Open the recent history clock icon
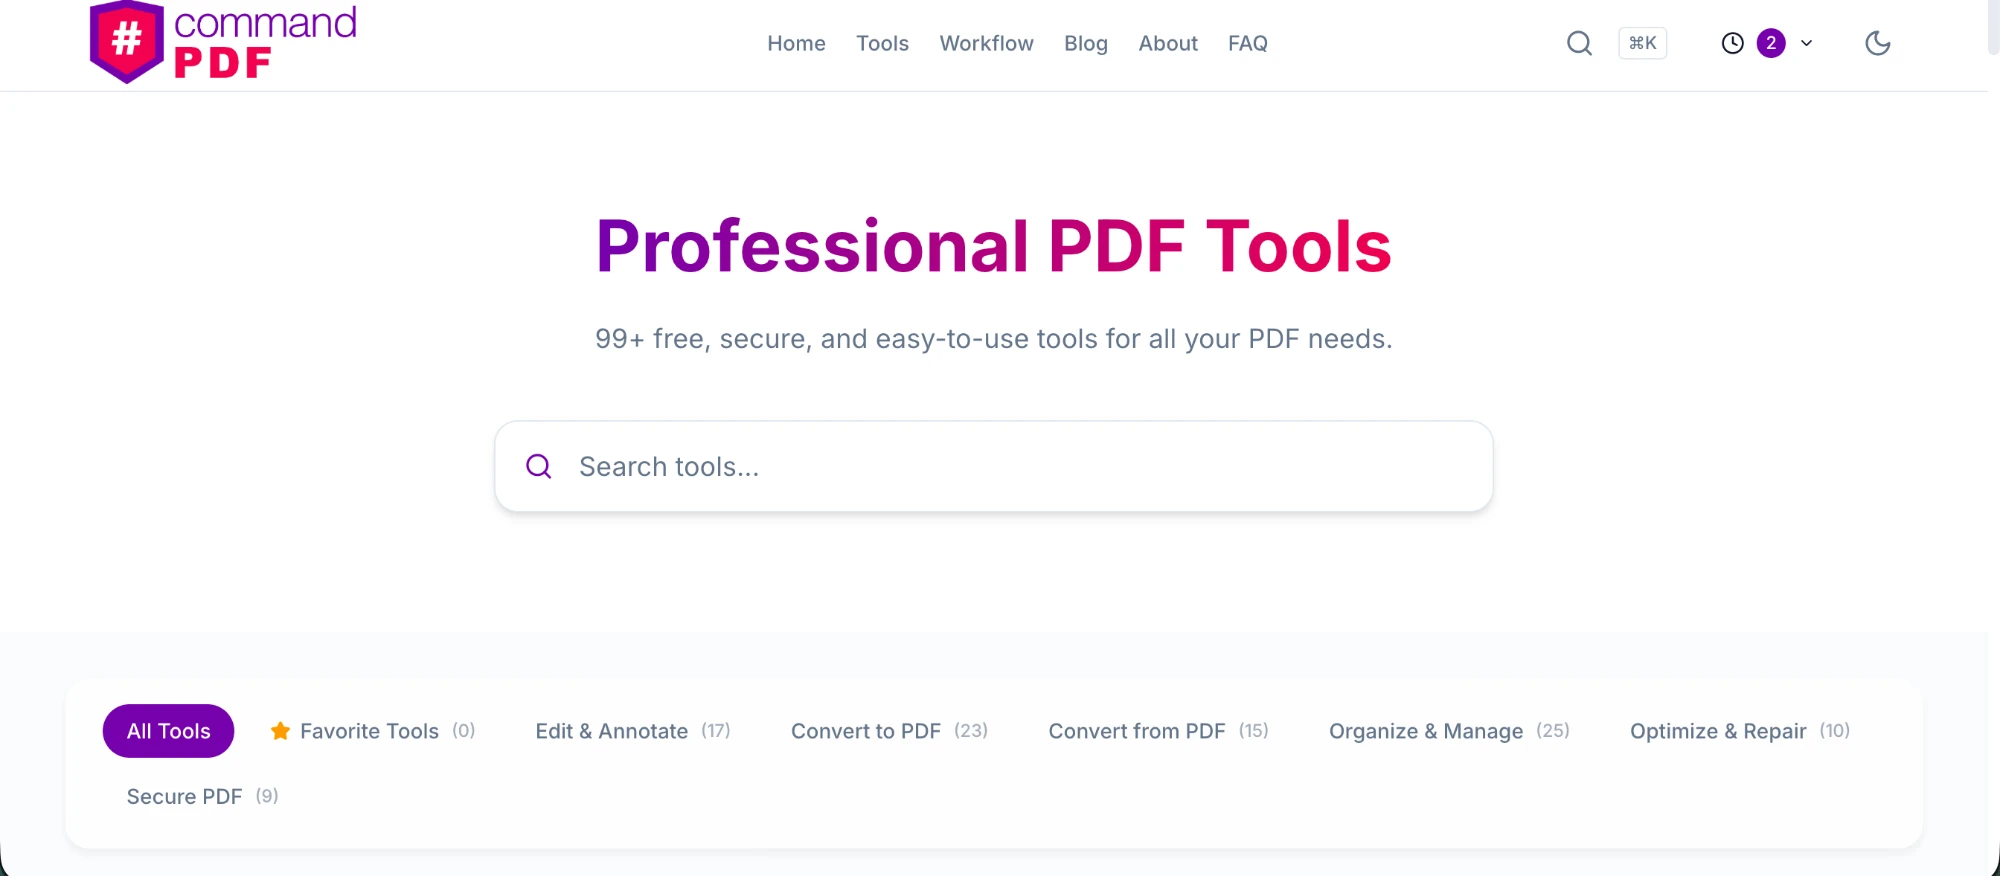Viewport: 2000px width, 876px height. click(x=1732, y=43)
